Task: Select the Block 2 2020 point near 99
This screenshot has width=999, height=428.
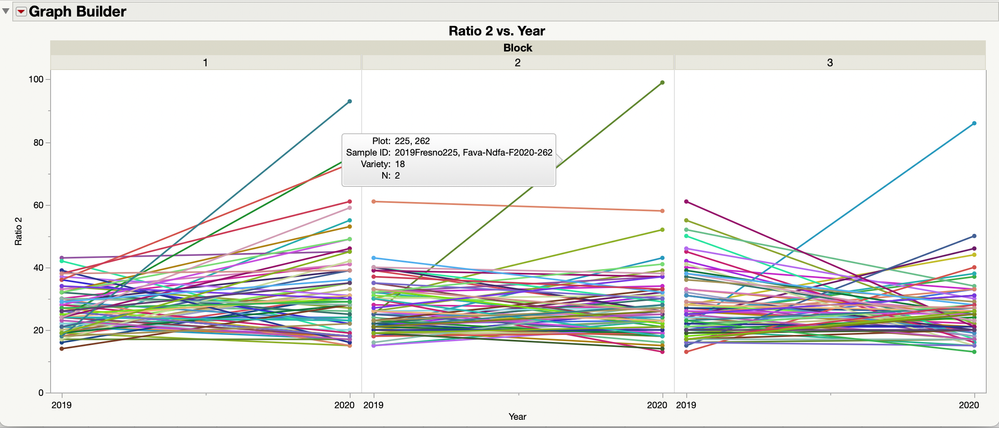Action: click(663, 82)
